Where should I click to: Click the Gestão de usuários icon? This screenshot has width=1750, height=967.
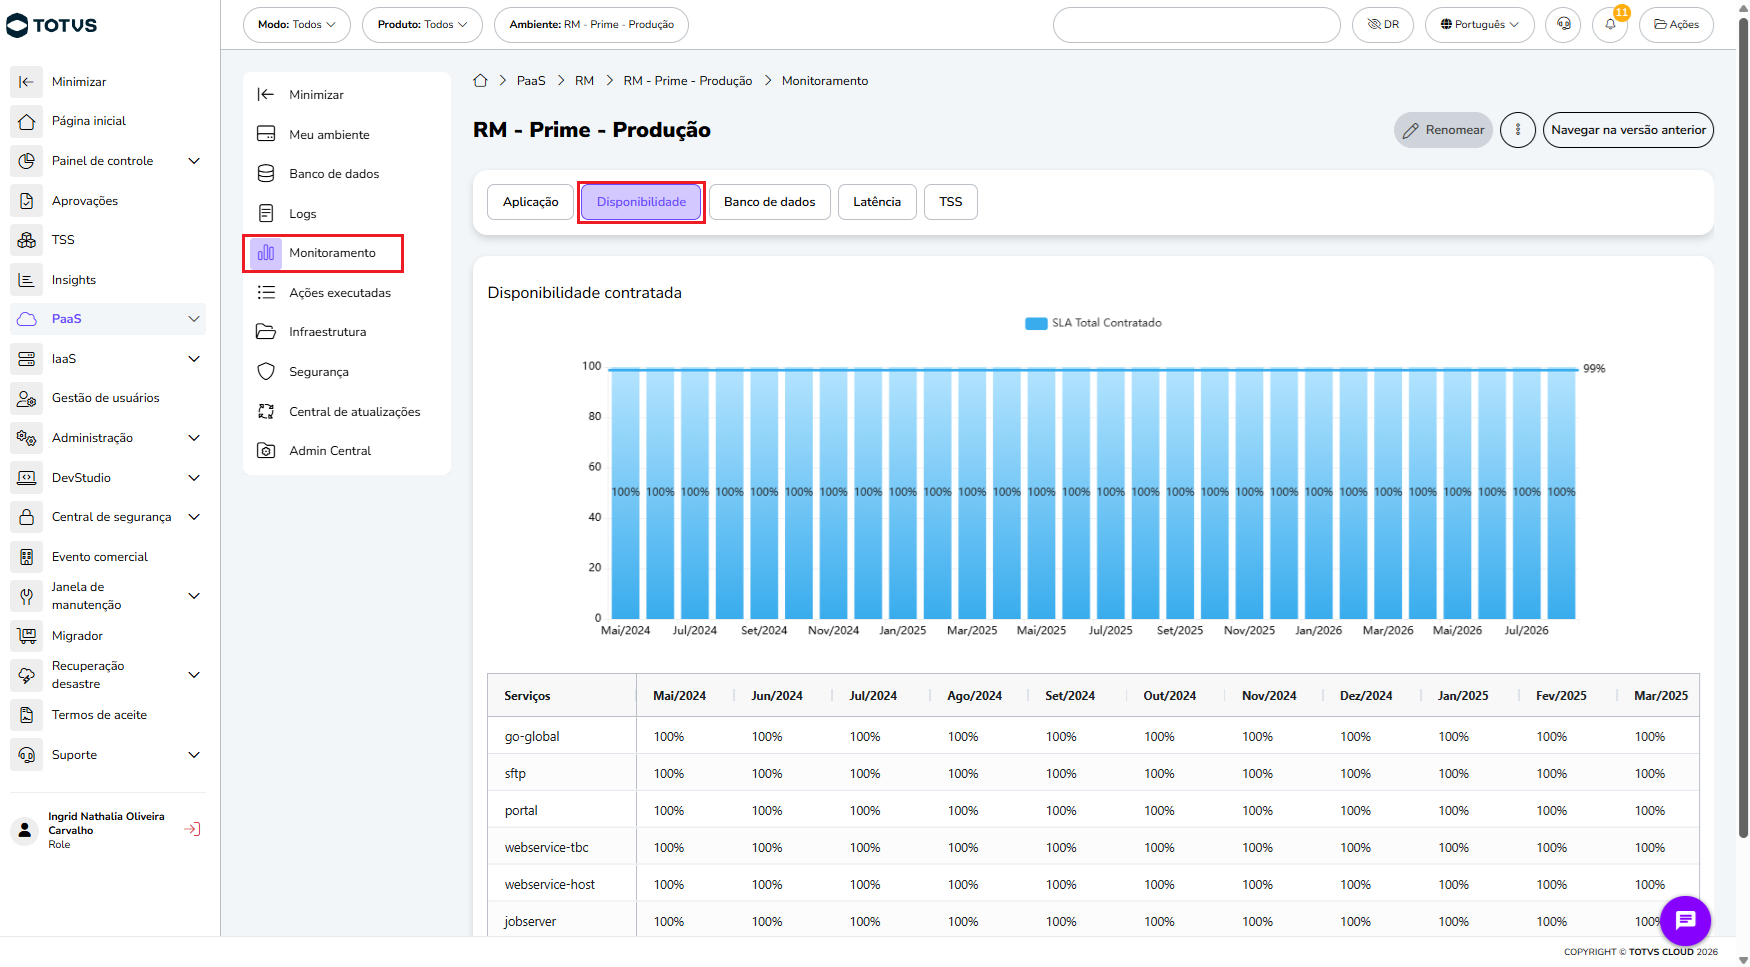(27, 398)
